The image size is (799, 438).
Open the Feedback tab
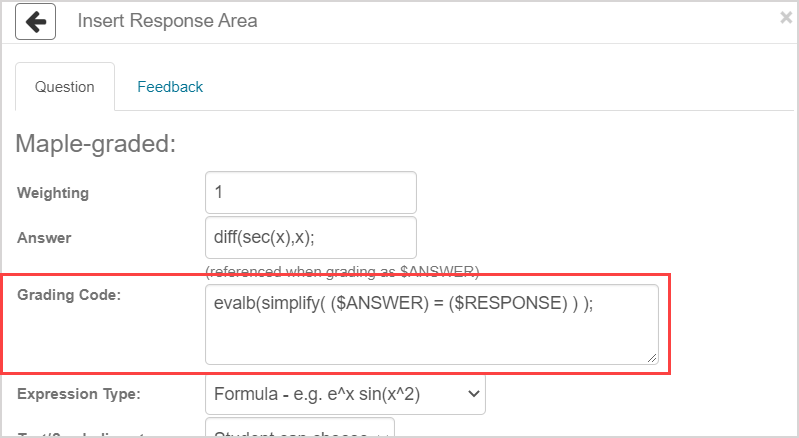170,87
